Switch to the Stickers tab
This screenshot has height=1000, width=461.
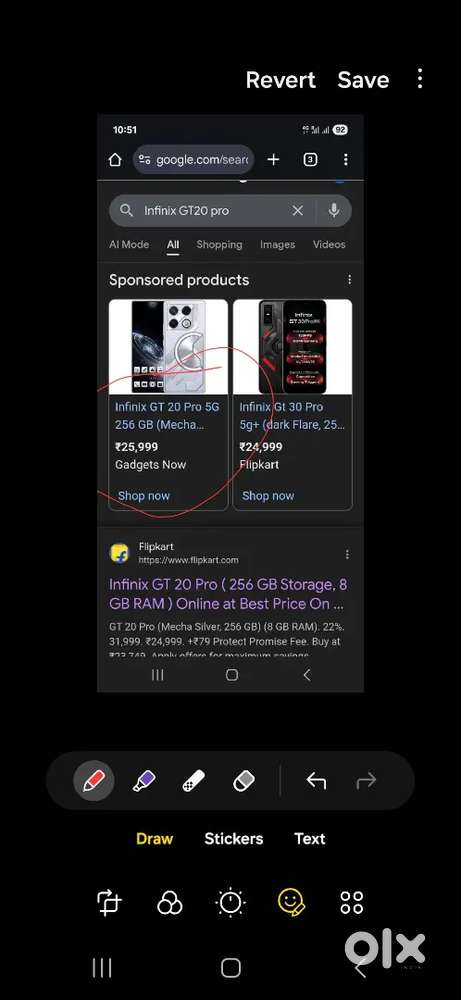coord(233,839)
